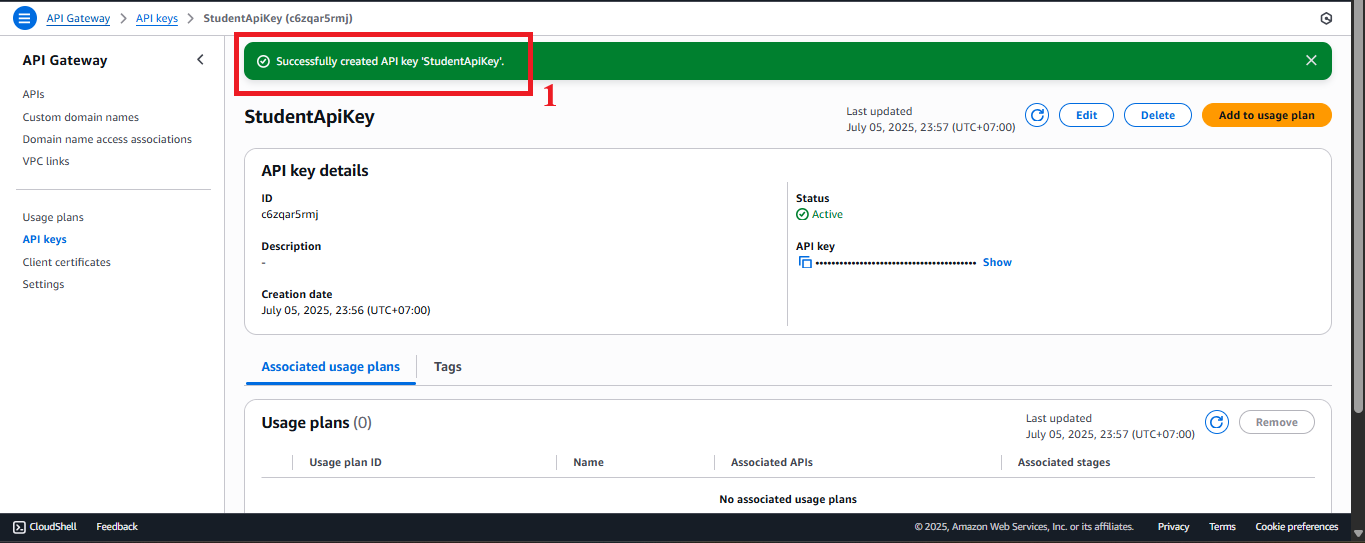Click the Associated APIs column header
The width and height of the screenshot is (1365, 543).
(772, 462)
